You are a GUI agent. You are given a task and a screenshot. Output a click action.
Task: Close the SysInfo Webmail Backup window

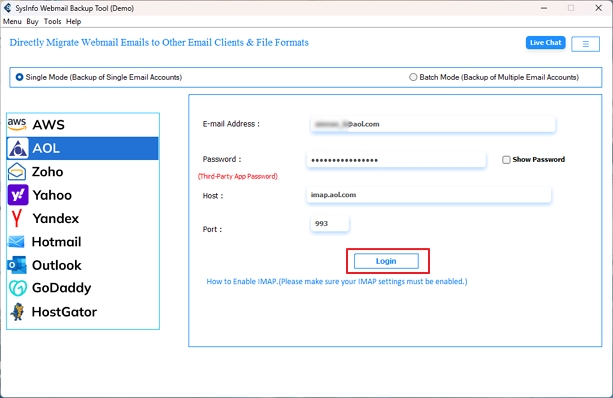tap(598, 8)
